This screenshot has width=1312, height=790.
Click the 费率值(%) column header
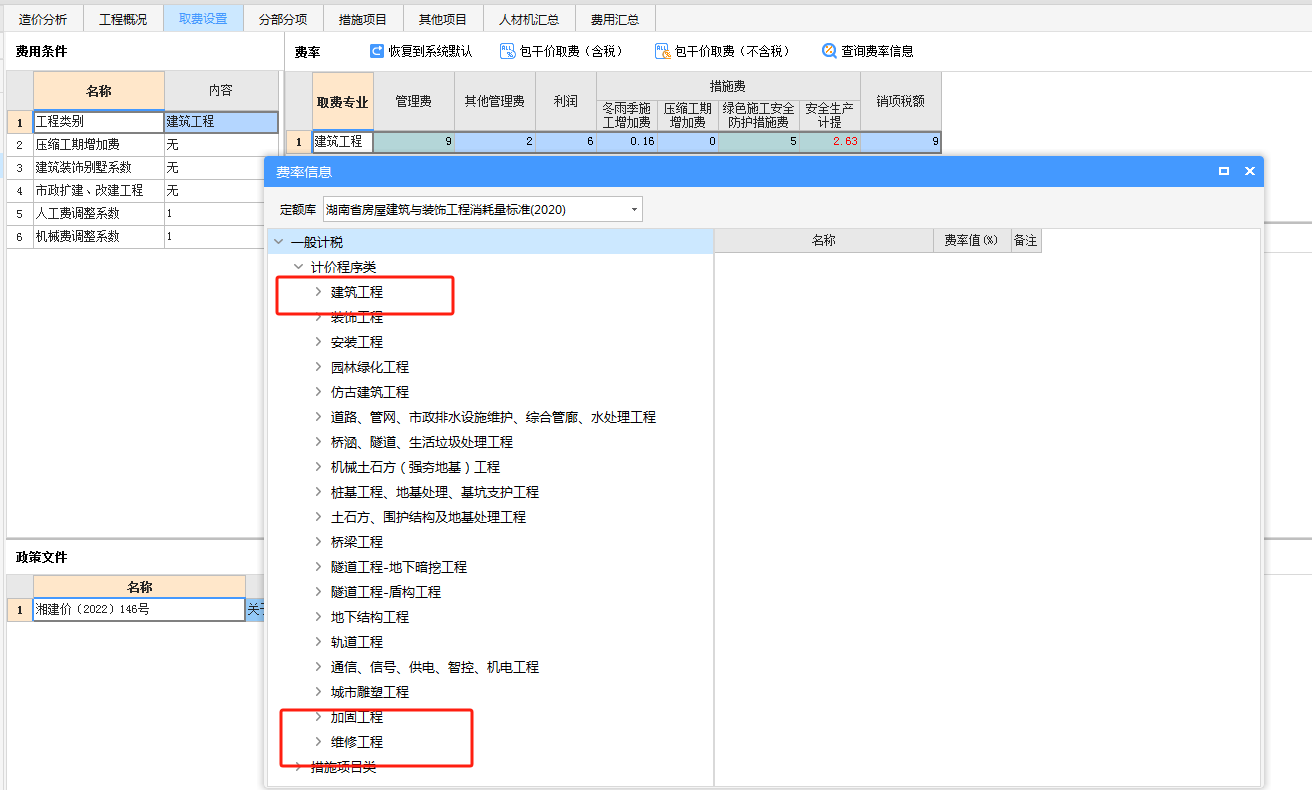(x=971, y=241)
